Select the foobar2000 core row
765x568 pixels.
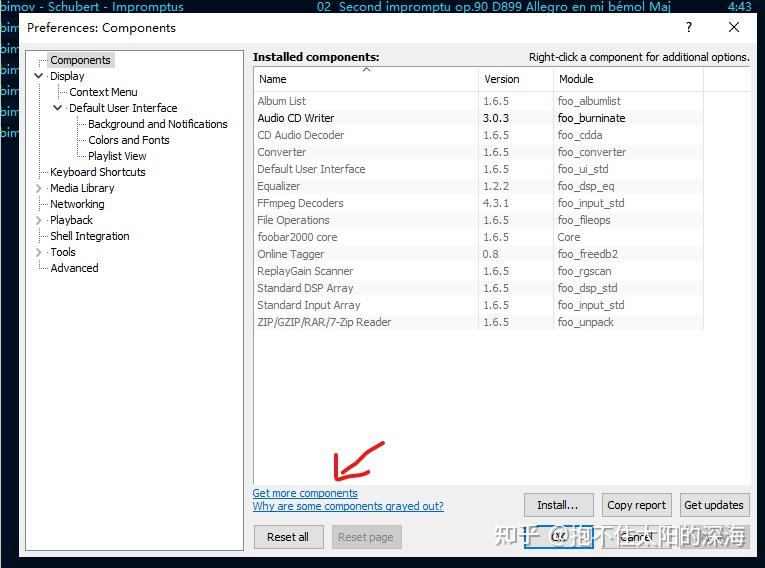[x=478, y=237]
